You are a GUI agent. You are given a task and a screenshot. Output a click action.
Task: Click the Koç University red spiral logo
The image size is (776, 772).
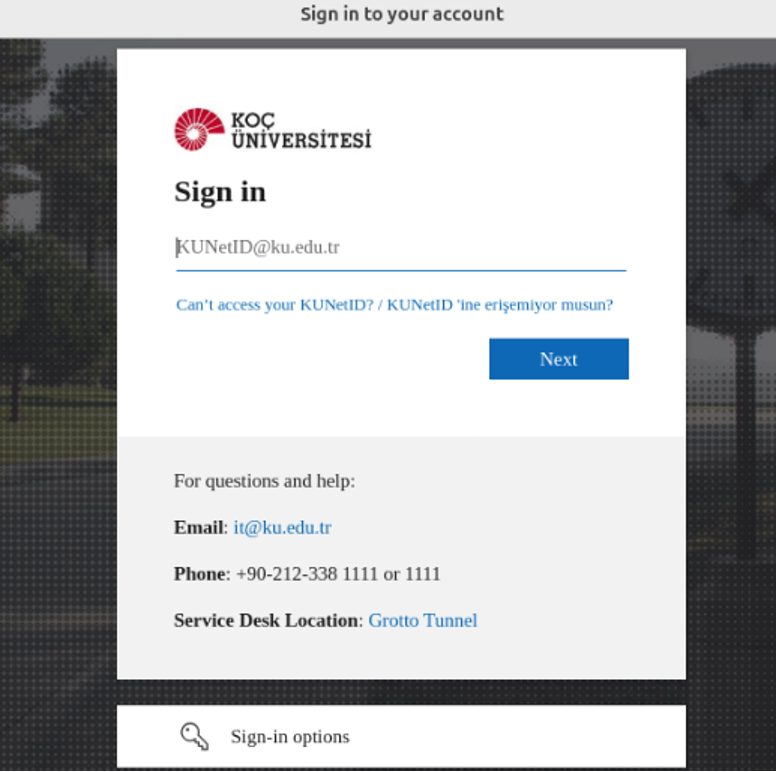pyautogui.click(x=199, y=129)
